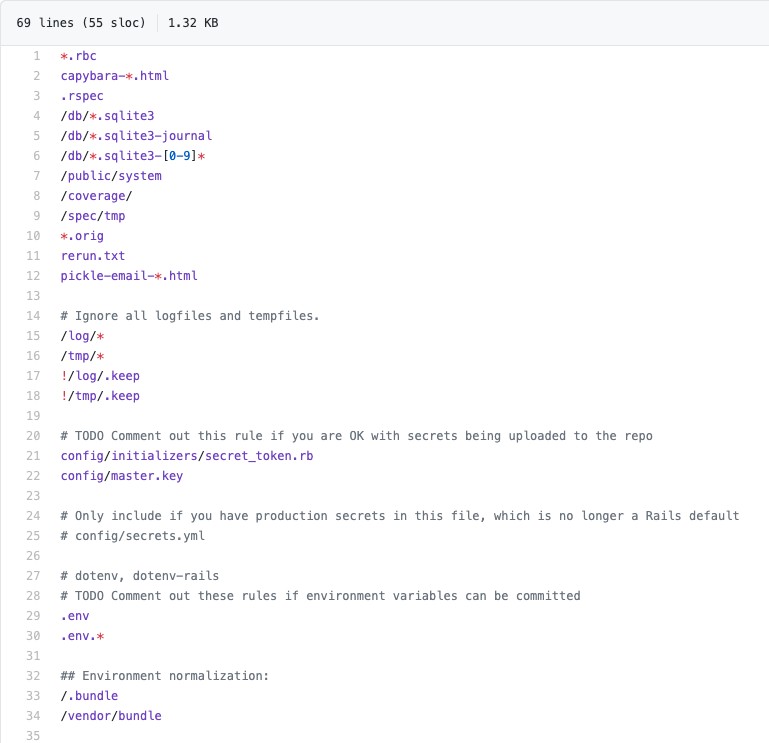Image resolution: width=769 pixels, height=743 pixels.
Task: Click the !/log/.keep rule
Action: [x=100, y=376]
